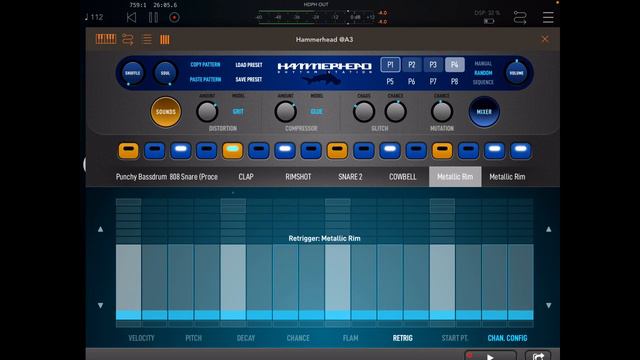Click the retrigger bar for step 1
Image resolution: width=640 pixels, height=360 pixels.
pyautogui.click(x=129, y=263)
